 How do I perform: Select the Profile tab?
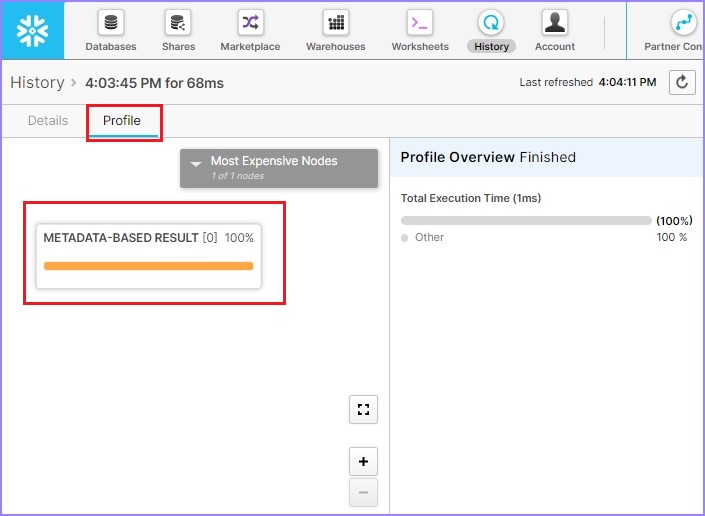122,121
